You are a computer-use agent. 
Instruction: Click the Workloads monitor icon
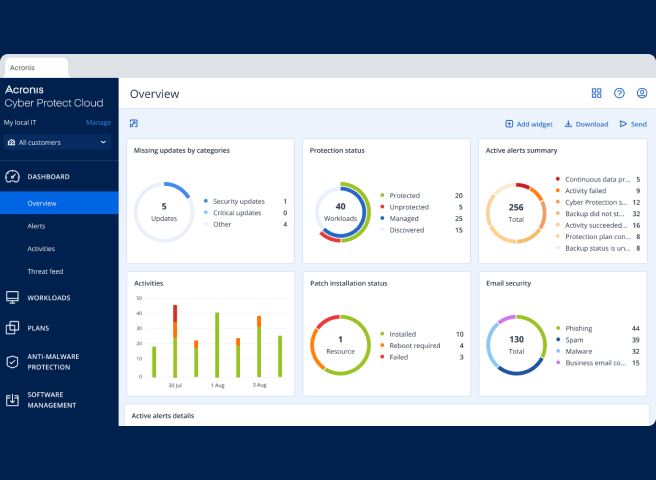click(12, 298)
